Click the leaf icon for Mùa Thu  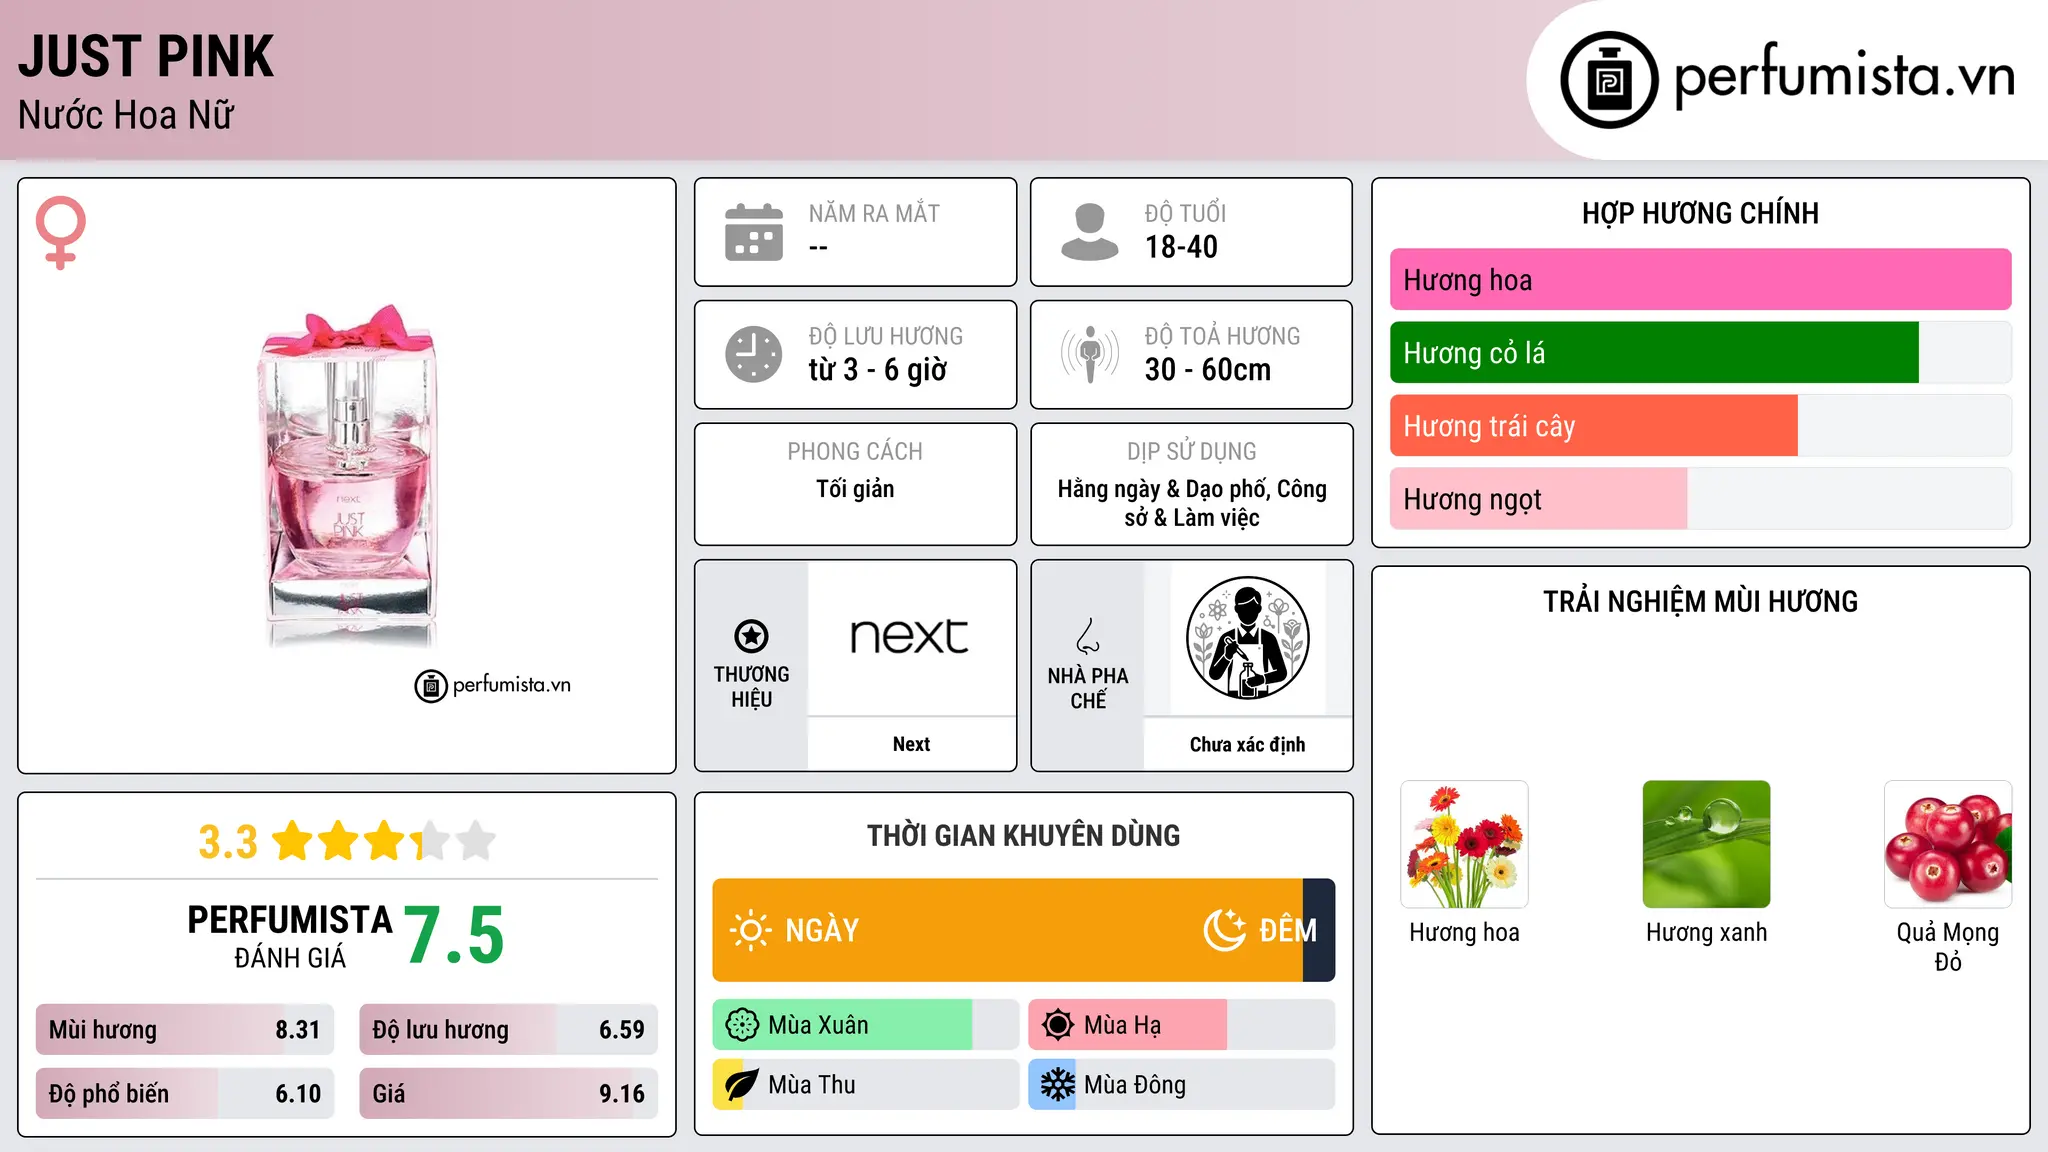(740, 1085)
